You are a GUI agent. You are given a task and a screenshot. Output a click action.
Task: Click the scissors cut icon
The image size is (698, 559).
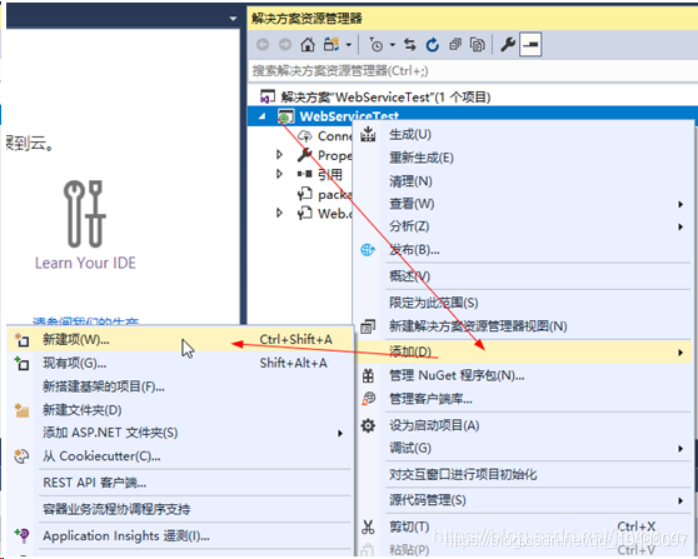pyautogui.click(x=368, y=527)
